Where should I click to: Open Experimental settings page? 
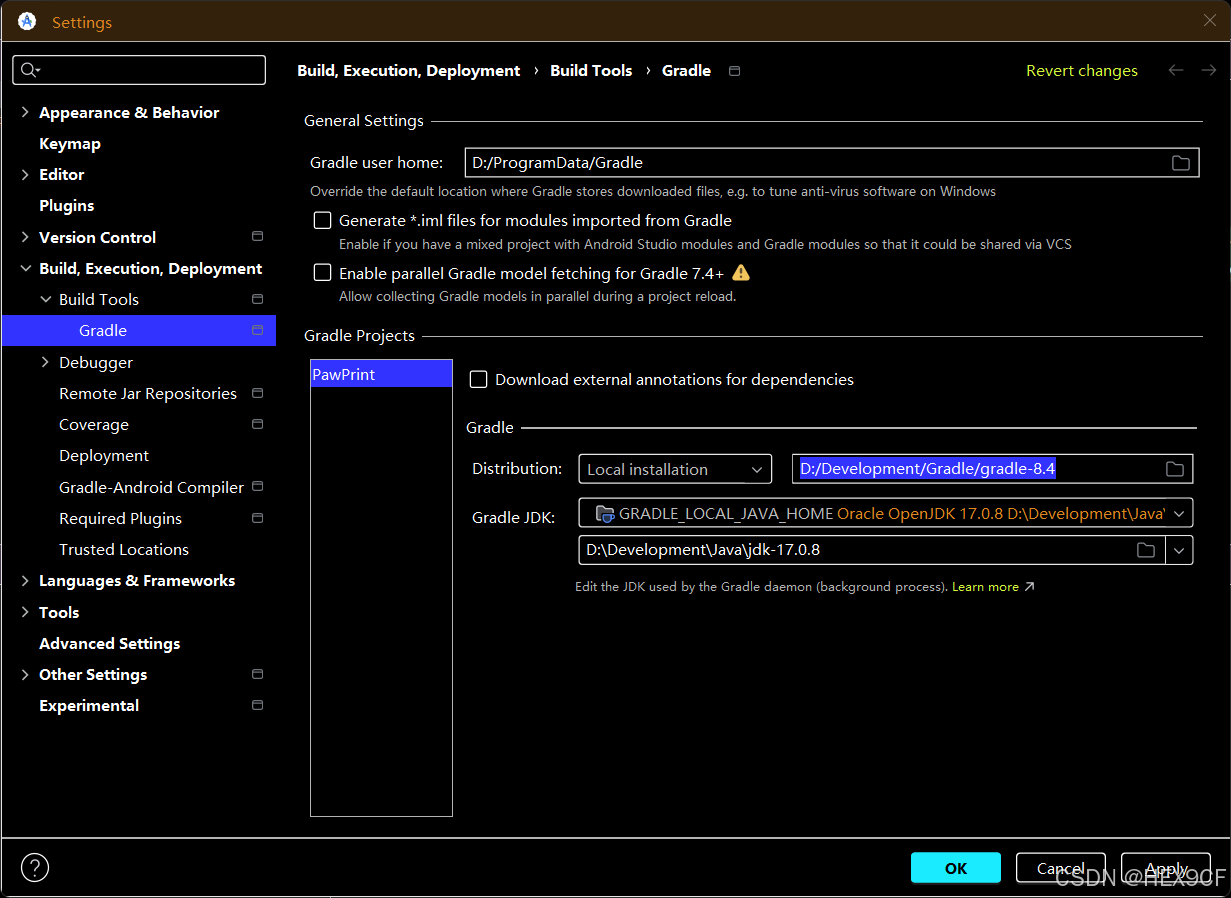[x=89, y=705]
